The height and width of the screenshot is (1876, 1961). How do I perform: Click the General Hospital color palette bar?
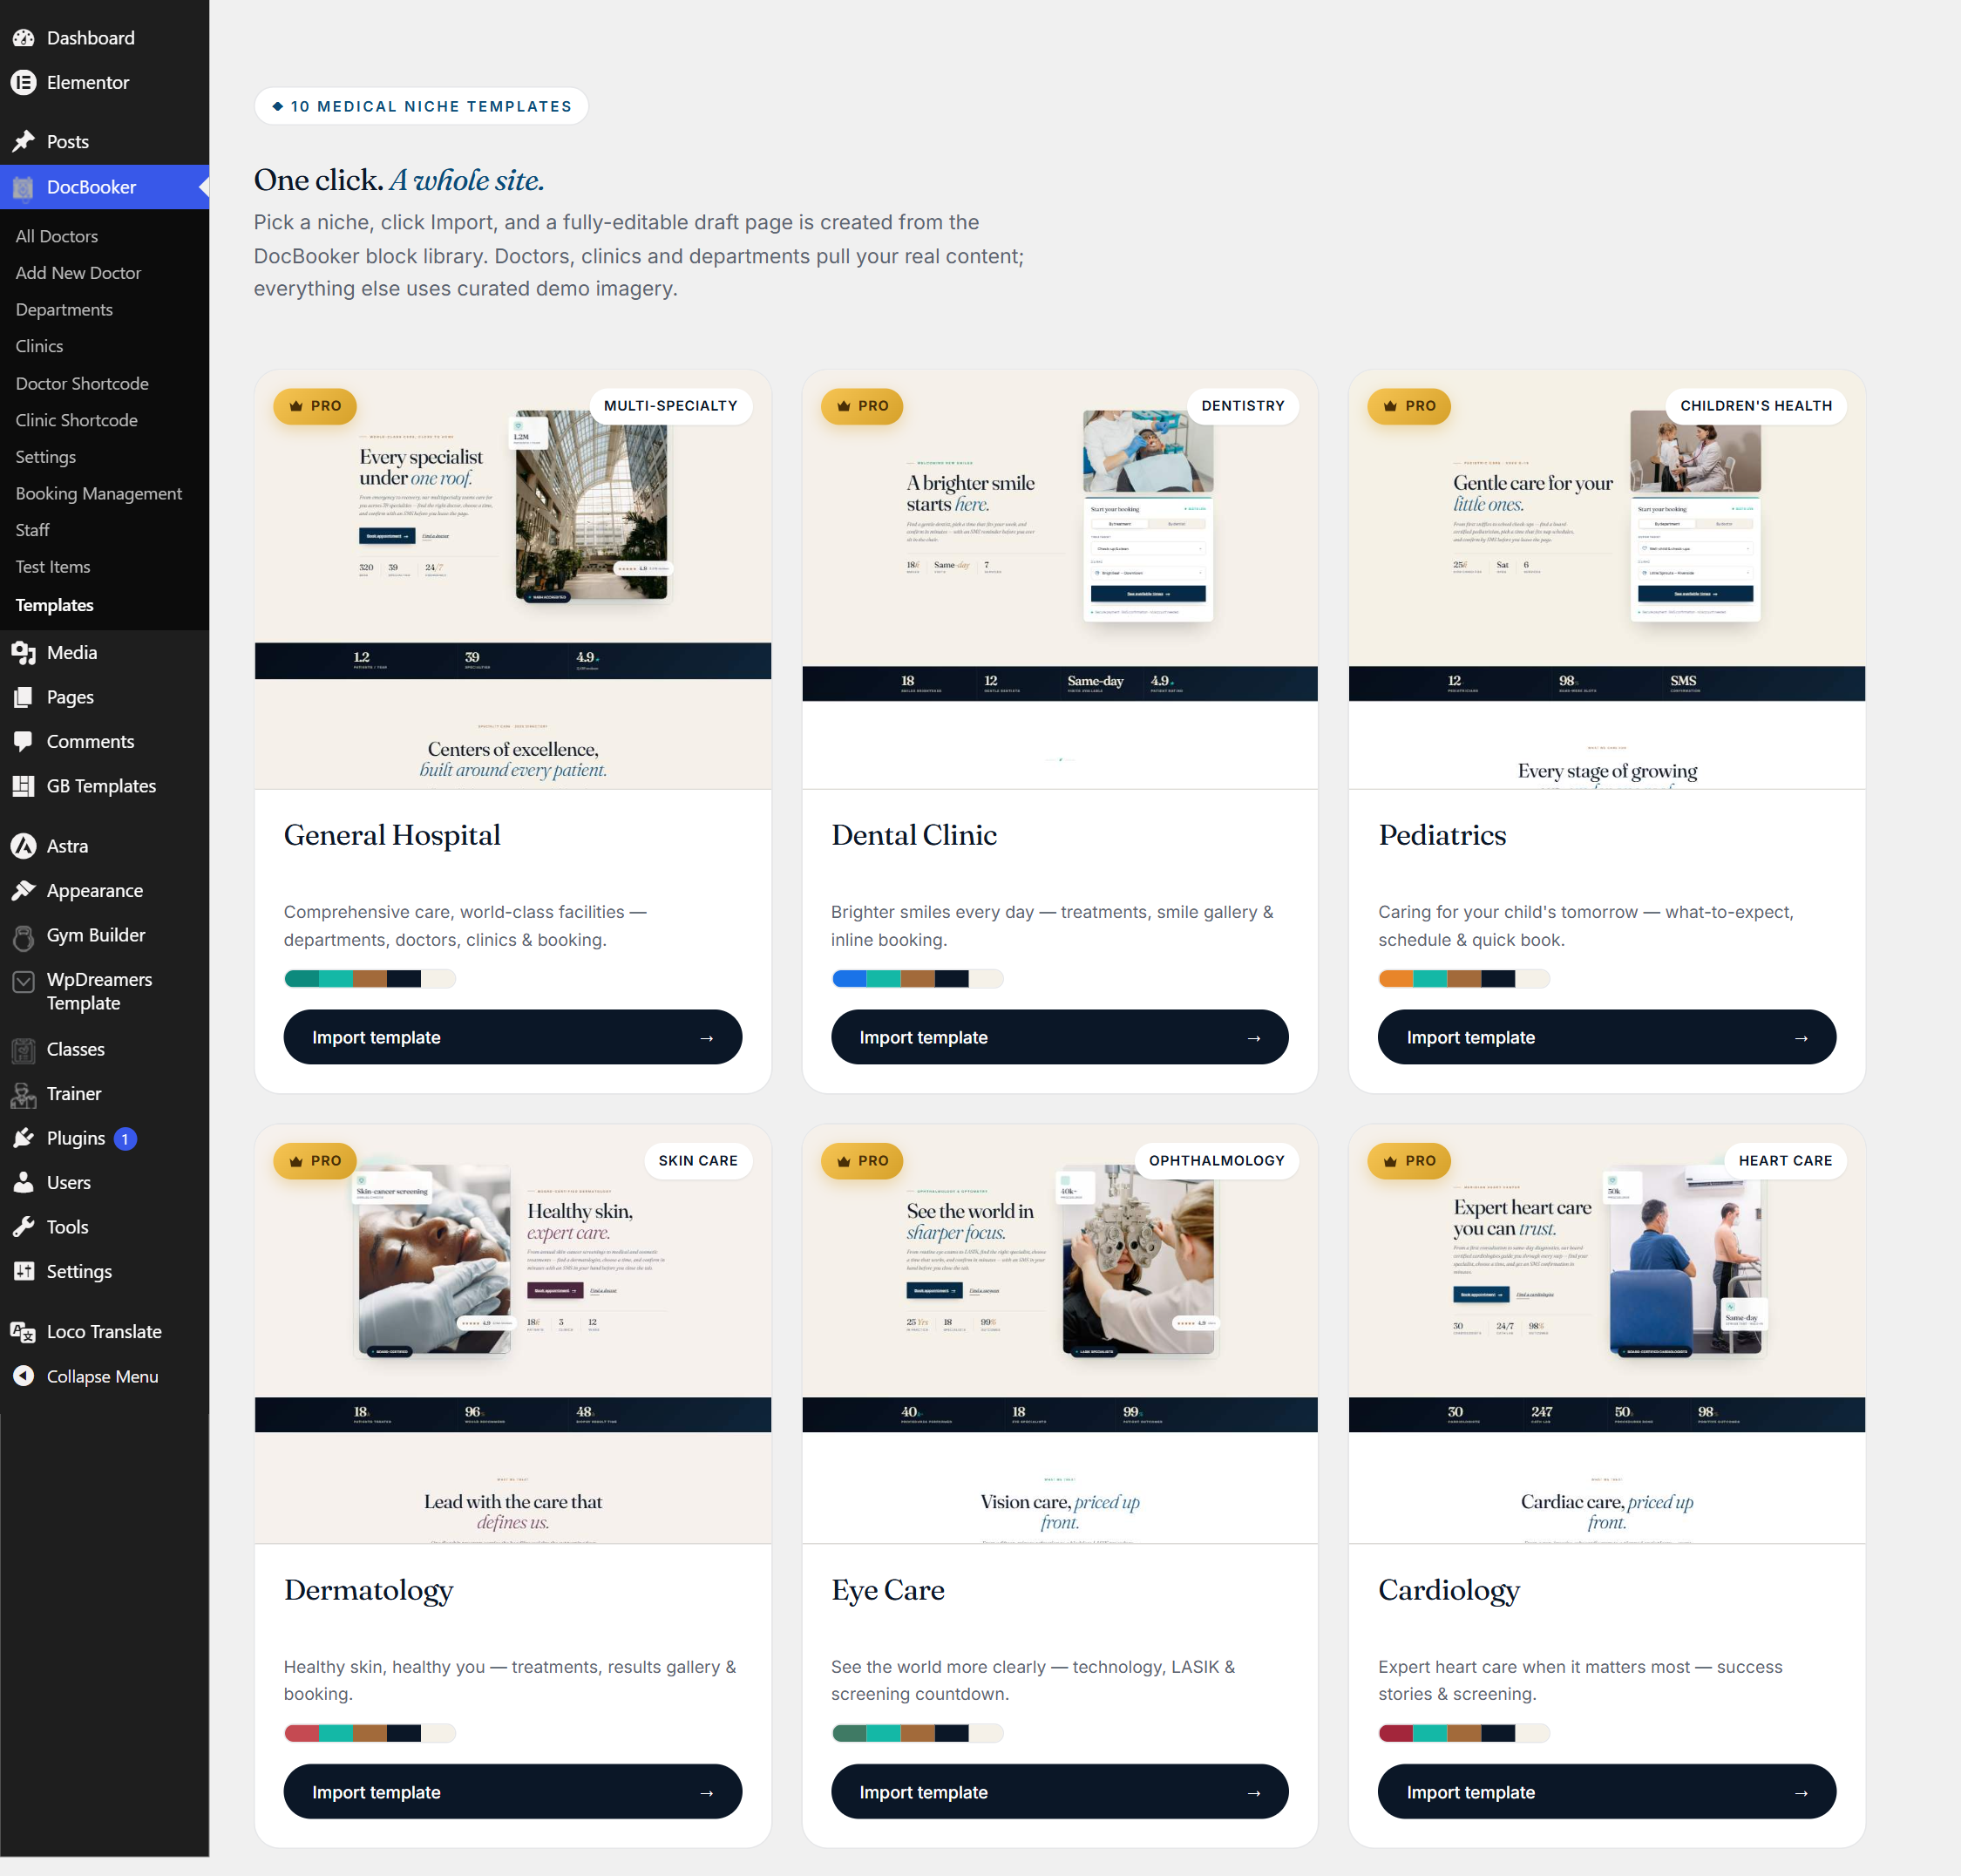tap(370, 979)
